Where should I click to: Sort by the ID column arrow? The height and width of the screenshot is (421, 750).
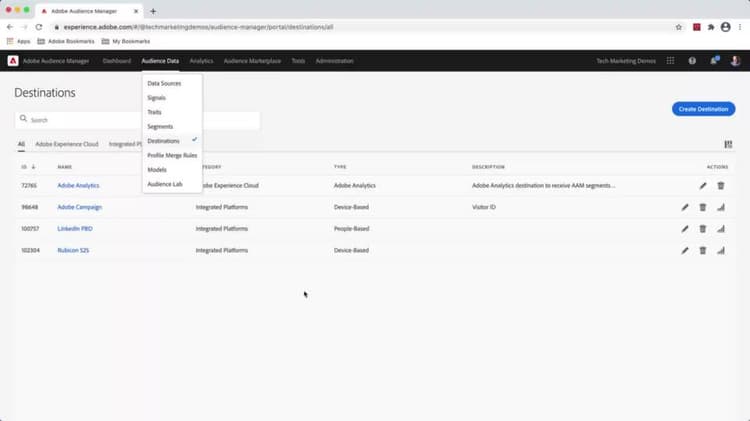(x=33, y=167)
